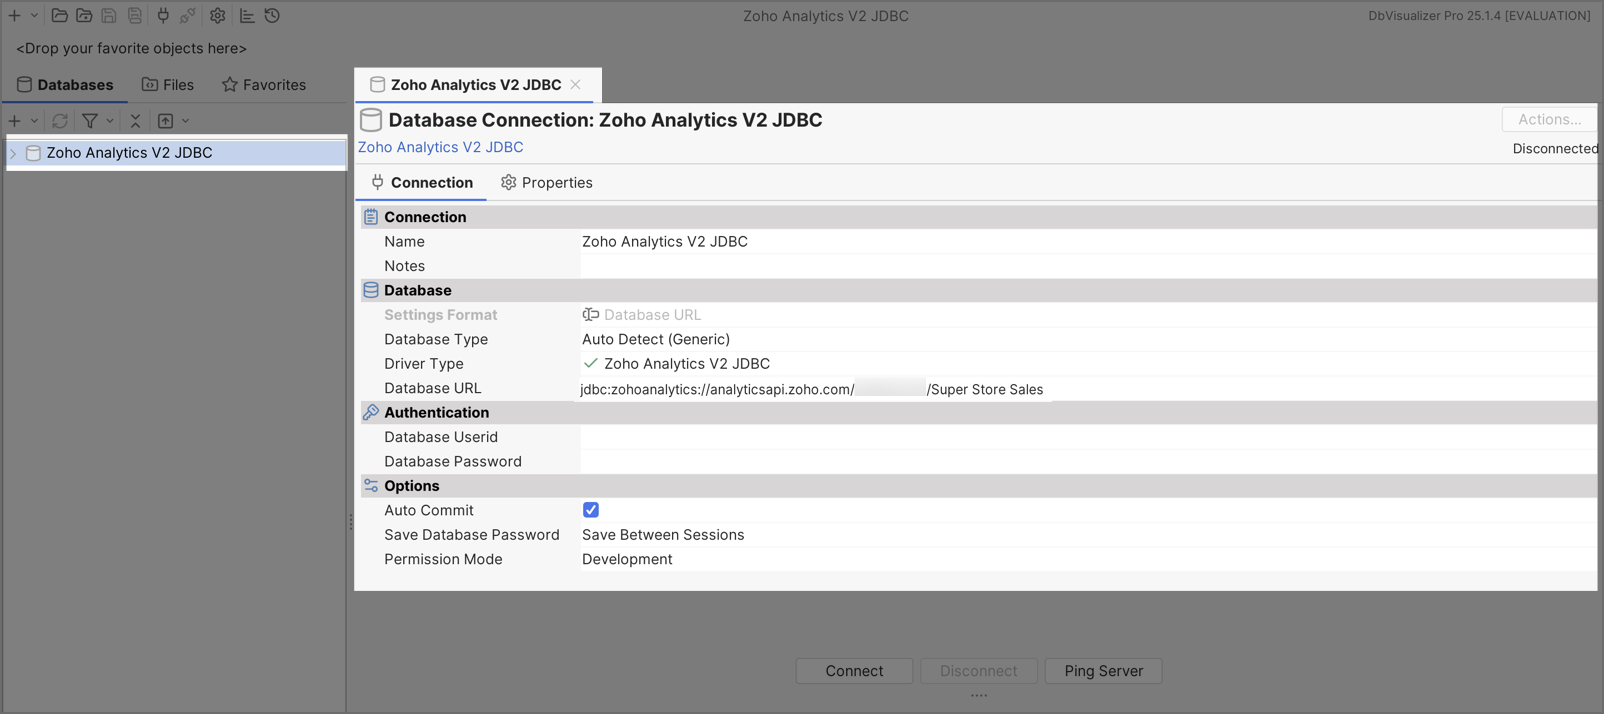Viewport: 1604px width, 714px height.
Task: Click the Zoho Analytics V2 JDBC breadcrumb link
Action: (440, 147)
